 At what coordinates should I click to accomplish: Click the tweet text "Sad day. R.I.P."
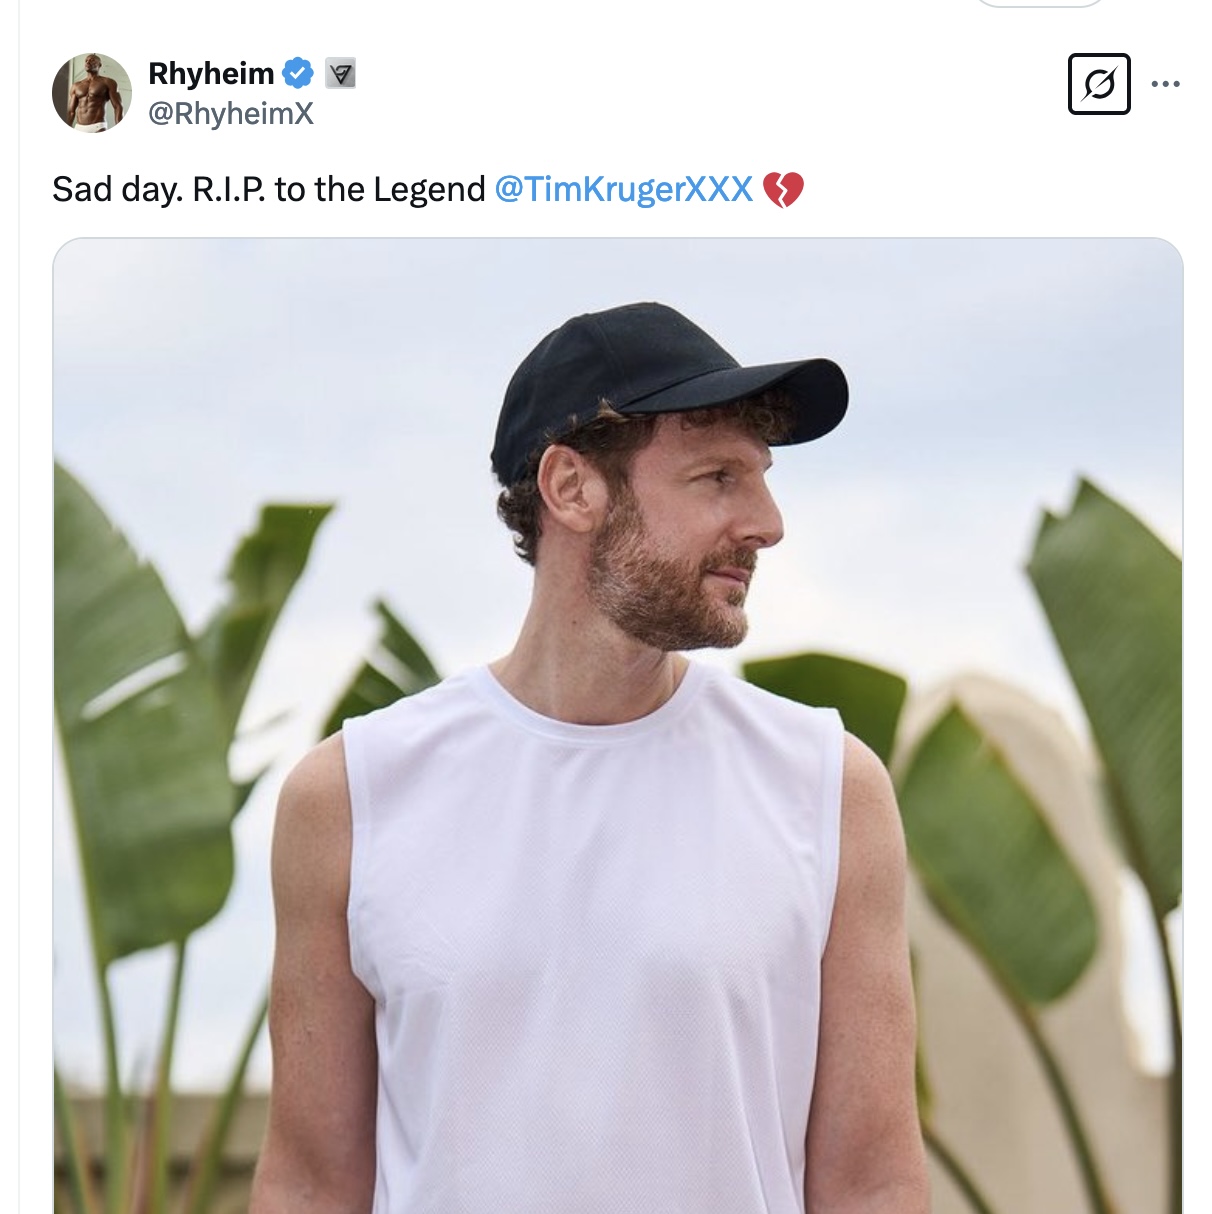158,189
